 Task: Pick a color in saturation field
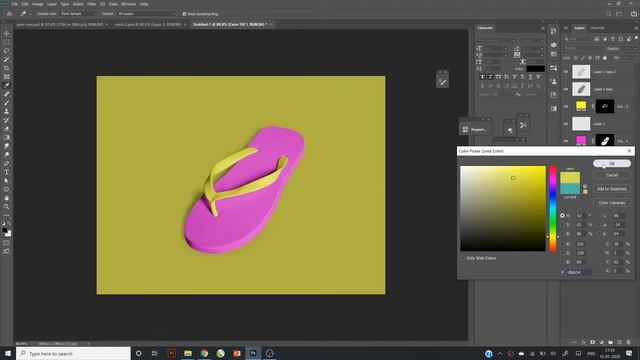pyautogui.click(x=503, y=208)
